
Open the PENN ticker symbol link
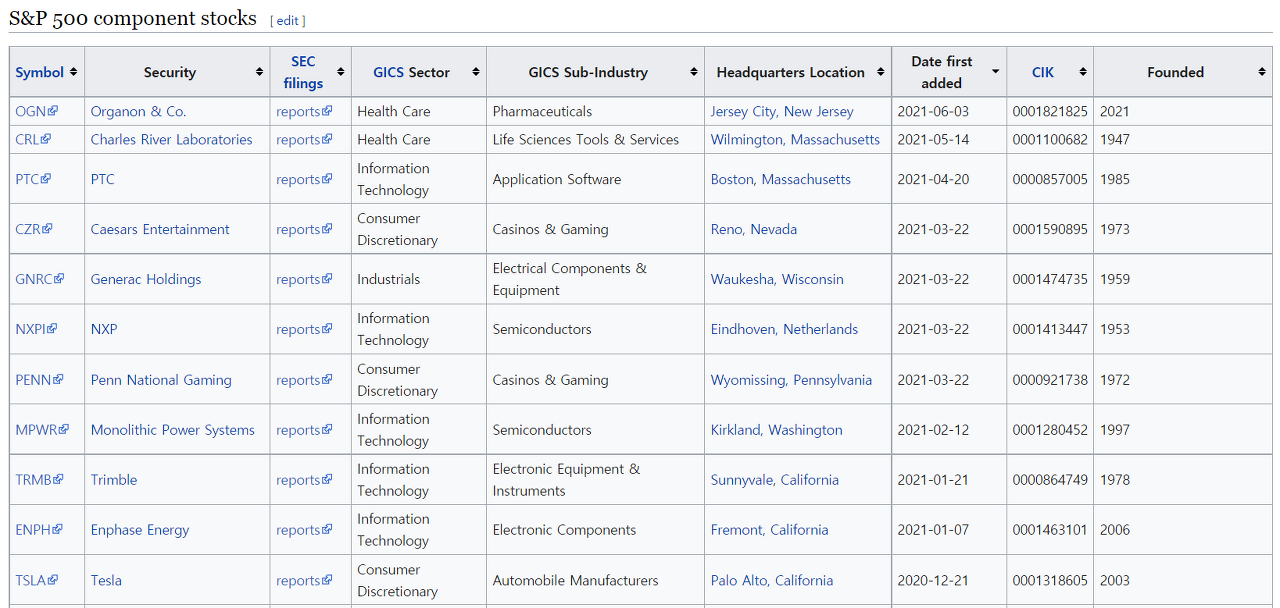tap(39, 380)
